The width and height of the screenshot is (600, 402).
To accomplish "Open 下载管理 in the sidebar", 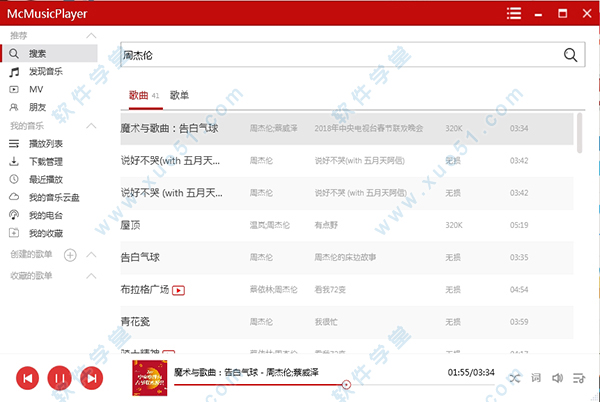I will coord(45,161).
